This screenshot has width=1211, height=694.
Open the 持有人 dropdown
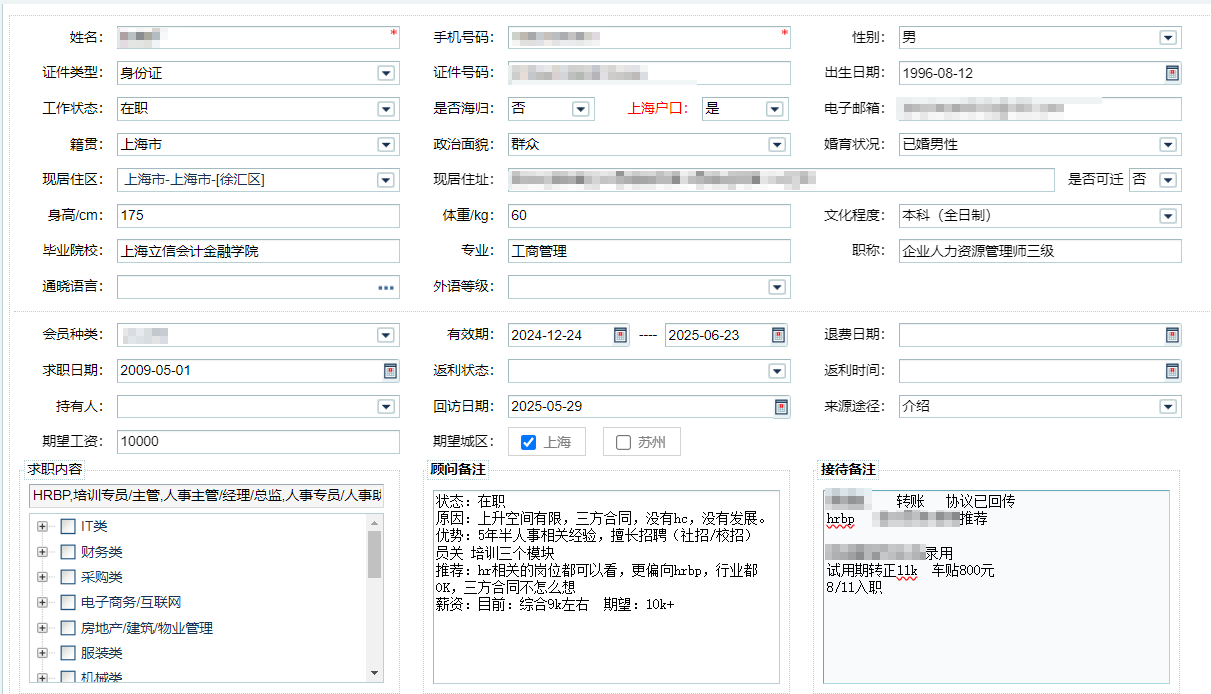[x=386, y=407]
